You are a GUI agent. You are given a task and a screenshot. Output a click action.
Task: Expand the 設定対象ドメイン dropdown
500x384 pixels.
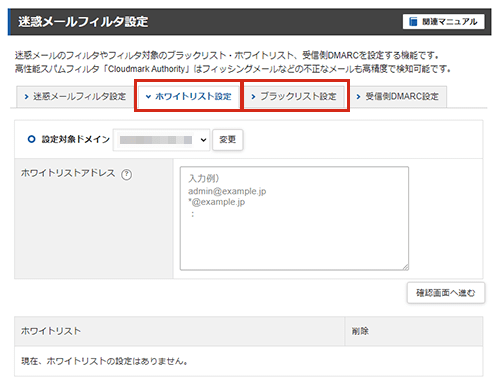pyautogui.click(x=161, y=140)
